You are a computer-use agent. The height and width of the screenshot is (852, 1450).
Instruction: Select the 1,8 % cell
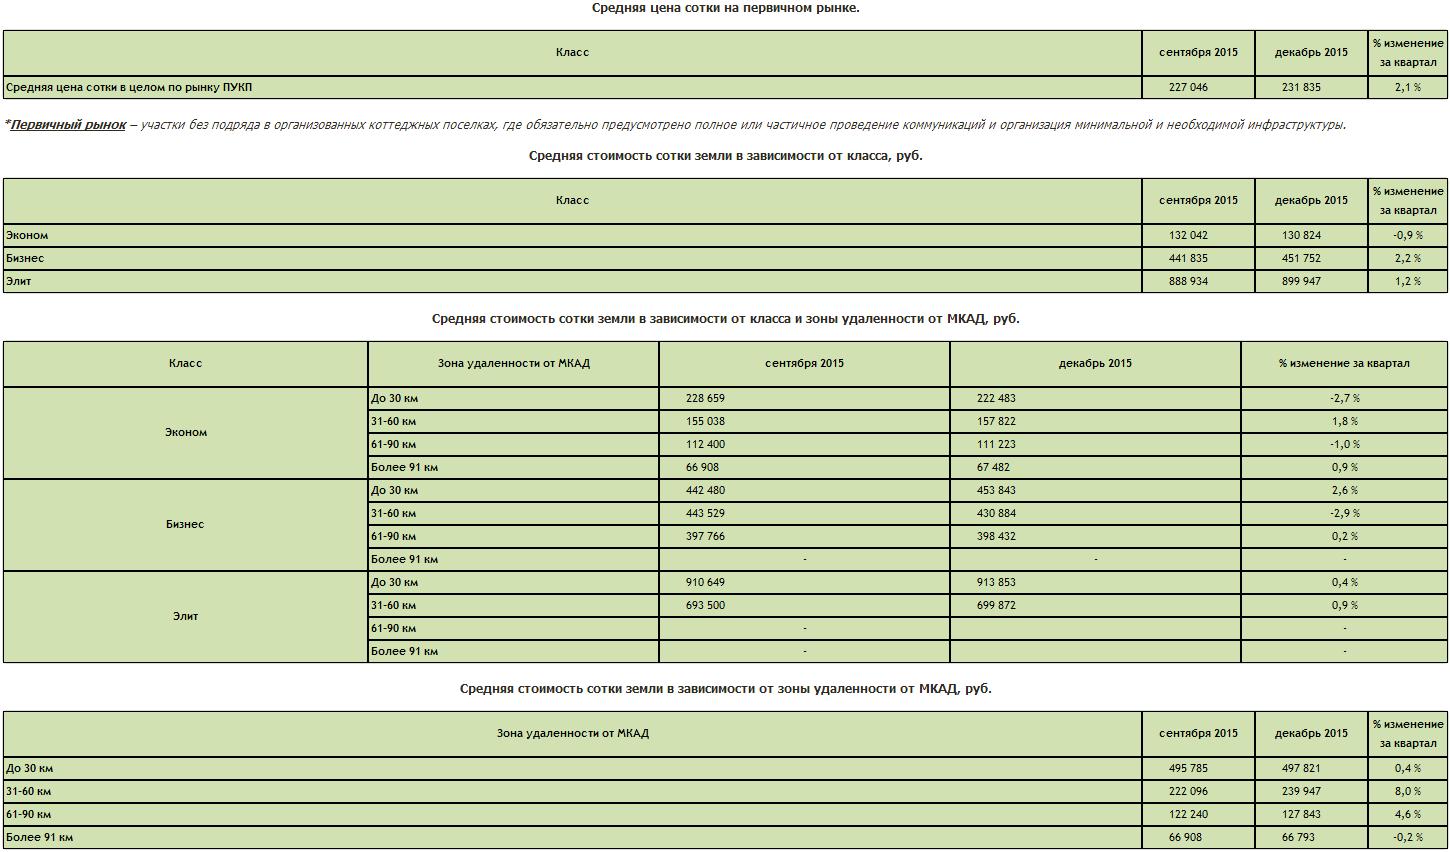pos(1344,422)
